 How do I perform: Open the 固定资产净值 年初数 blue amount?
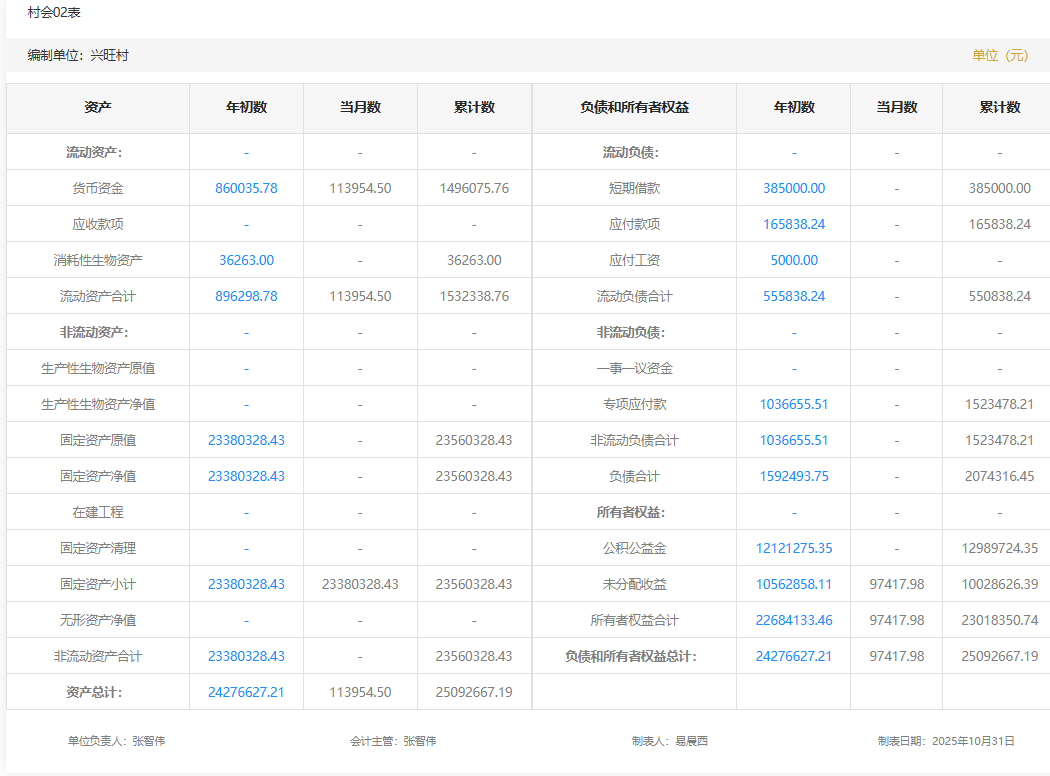click(246, 476)
